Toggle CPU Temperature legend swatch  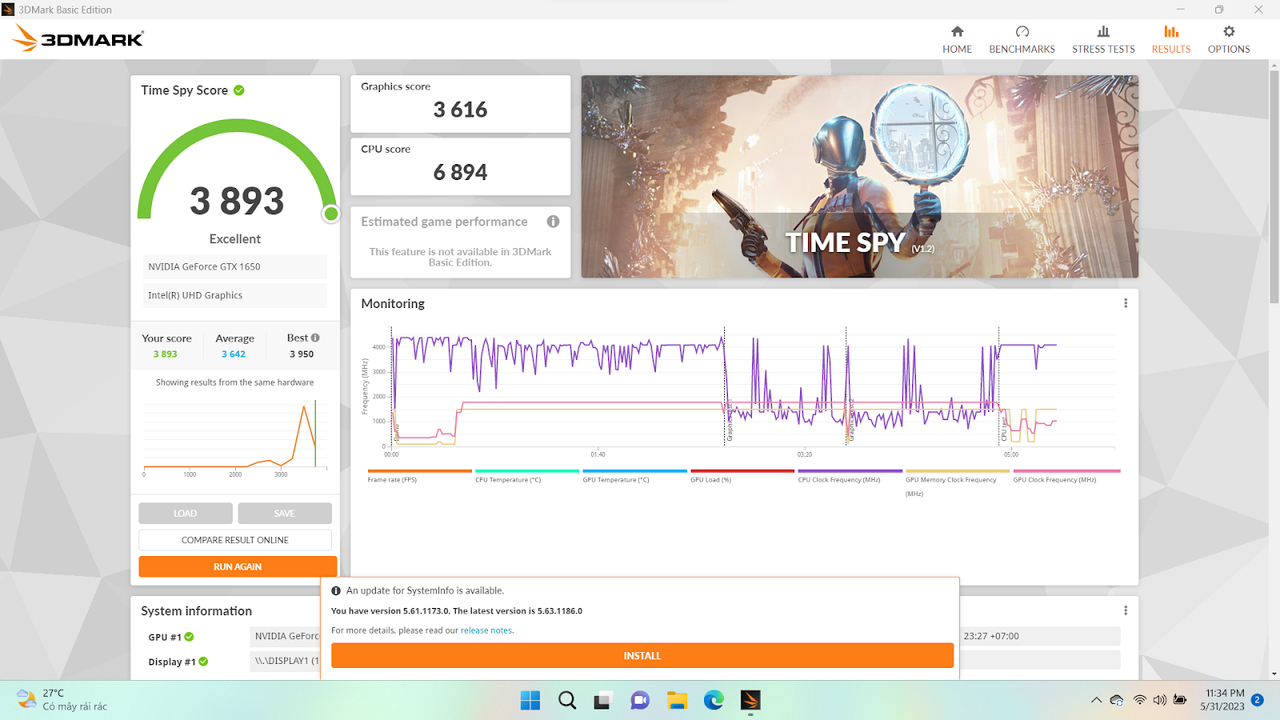click(x=527, y=471)
